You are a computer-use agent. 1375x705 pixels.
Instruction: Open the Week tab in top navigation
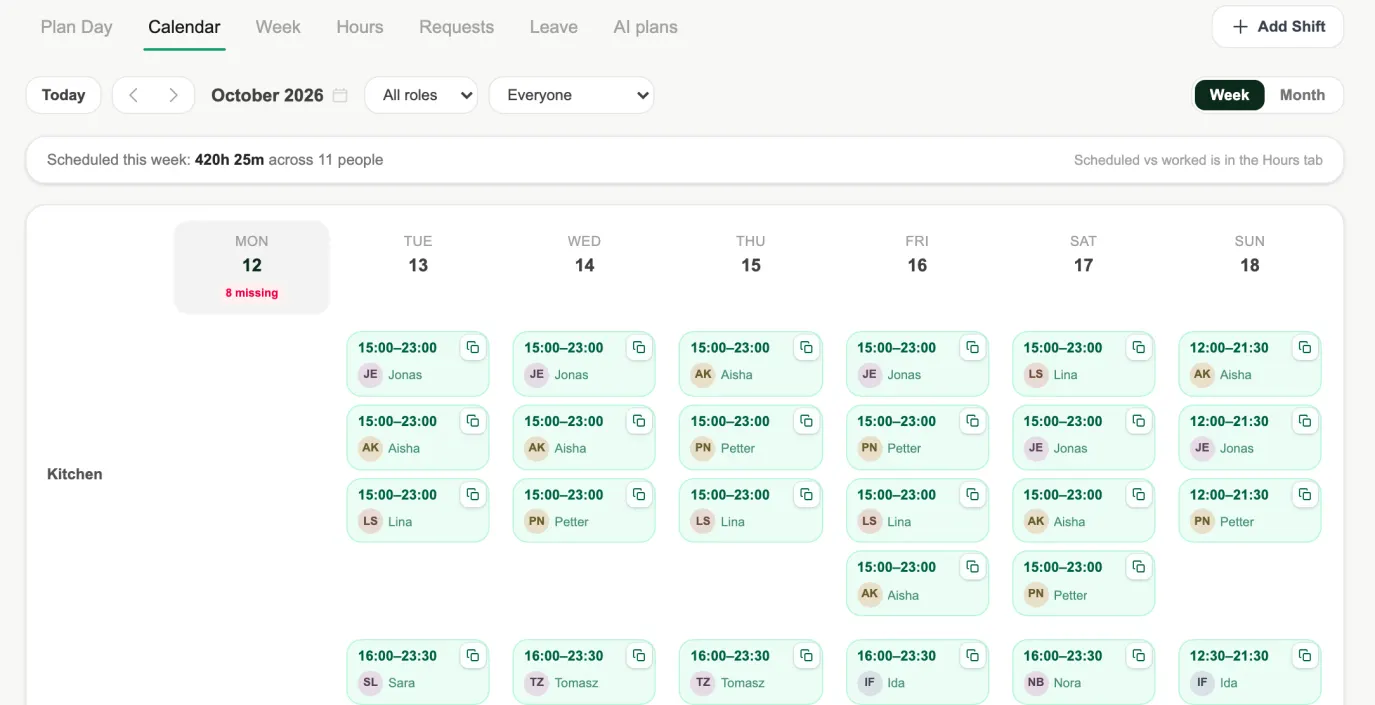point(278,27)
